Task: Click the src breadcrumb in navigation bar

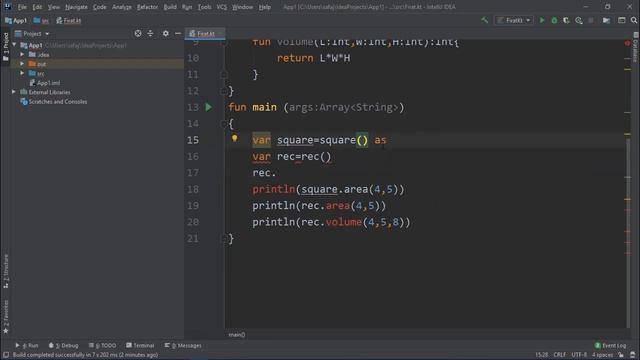Action: click(41, 20)
